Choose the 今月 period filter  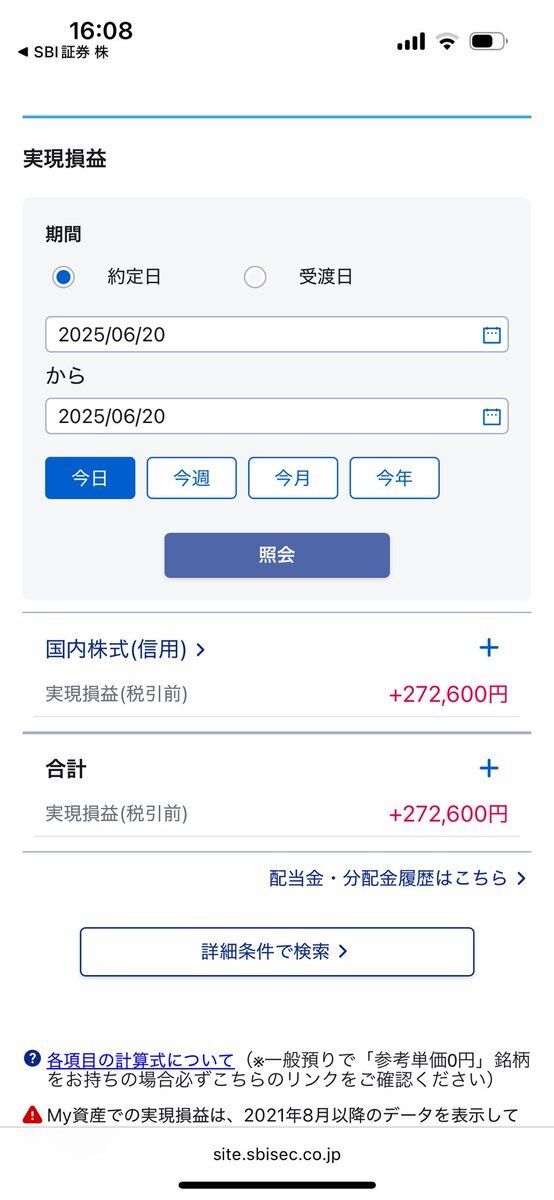[293, 478]
